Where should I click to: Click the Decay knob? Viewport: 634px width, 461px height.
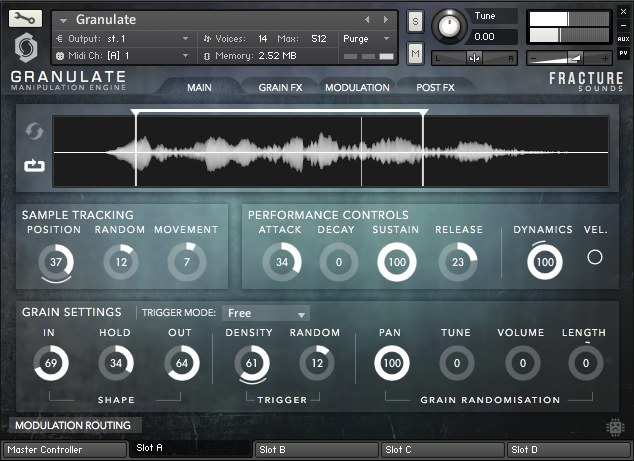tap(339, 262)
